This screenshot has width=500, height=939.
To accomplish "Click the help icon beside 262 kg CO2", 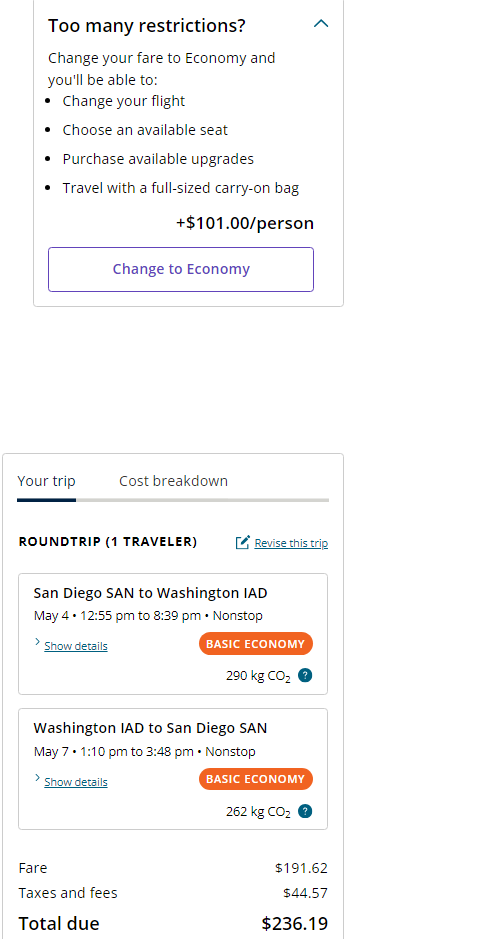I will coord(305,811).
